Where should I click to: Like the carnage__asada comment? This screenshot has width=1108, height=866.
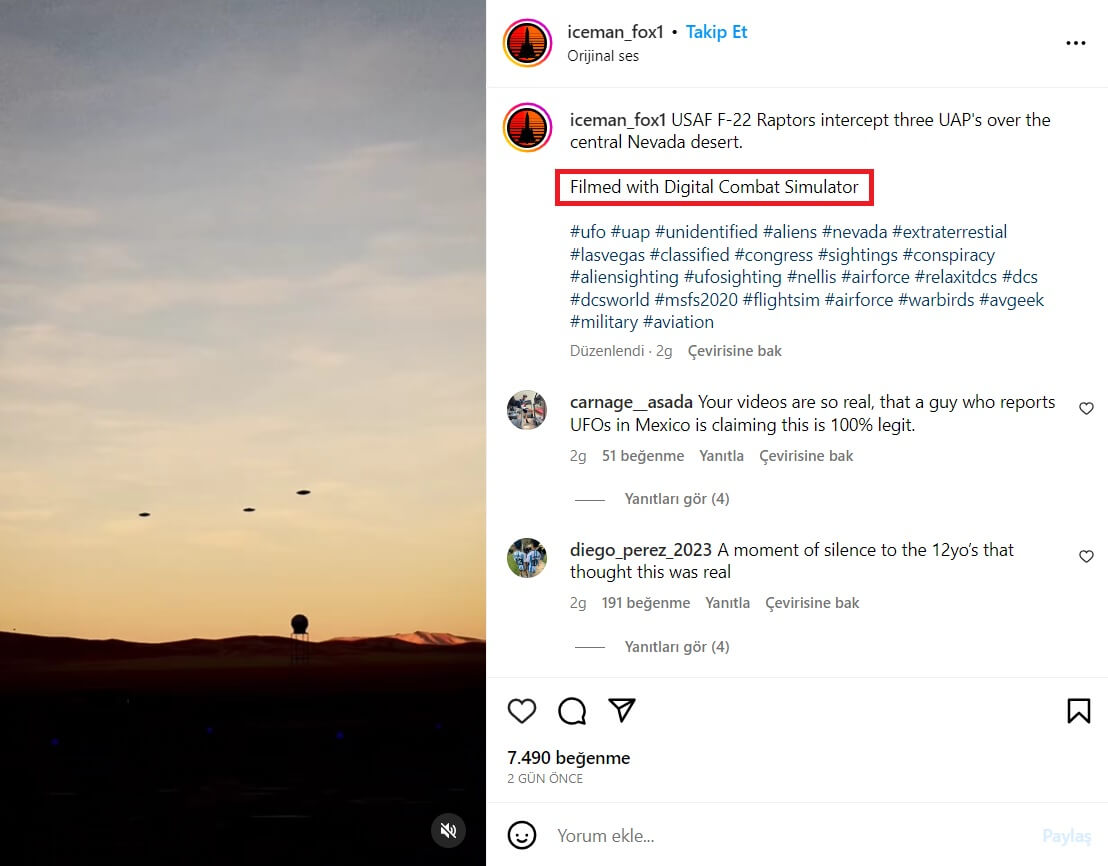tap(1086, 409)
